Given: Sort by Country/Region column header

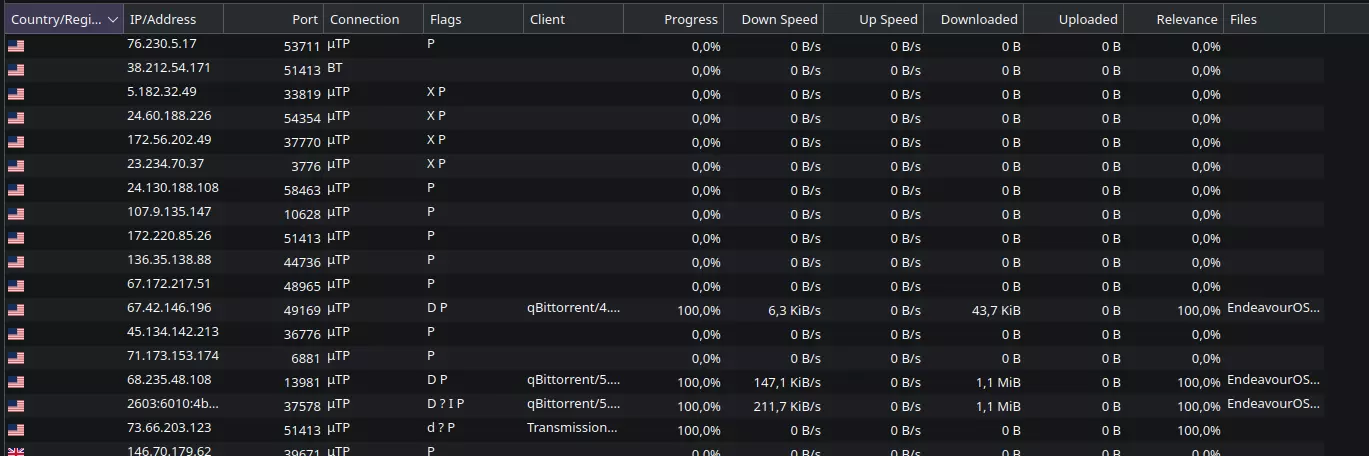Looking at the screenshot, I should (64, 19).
